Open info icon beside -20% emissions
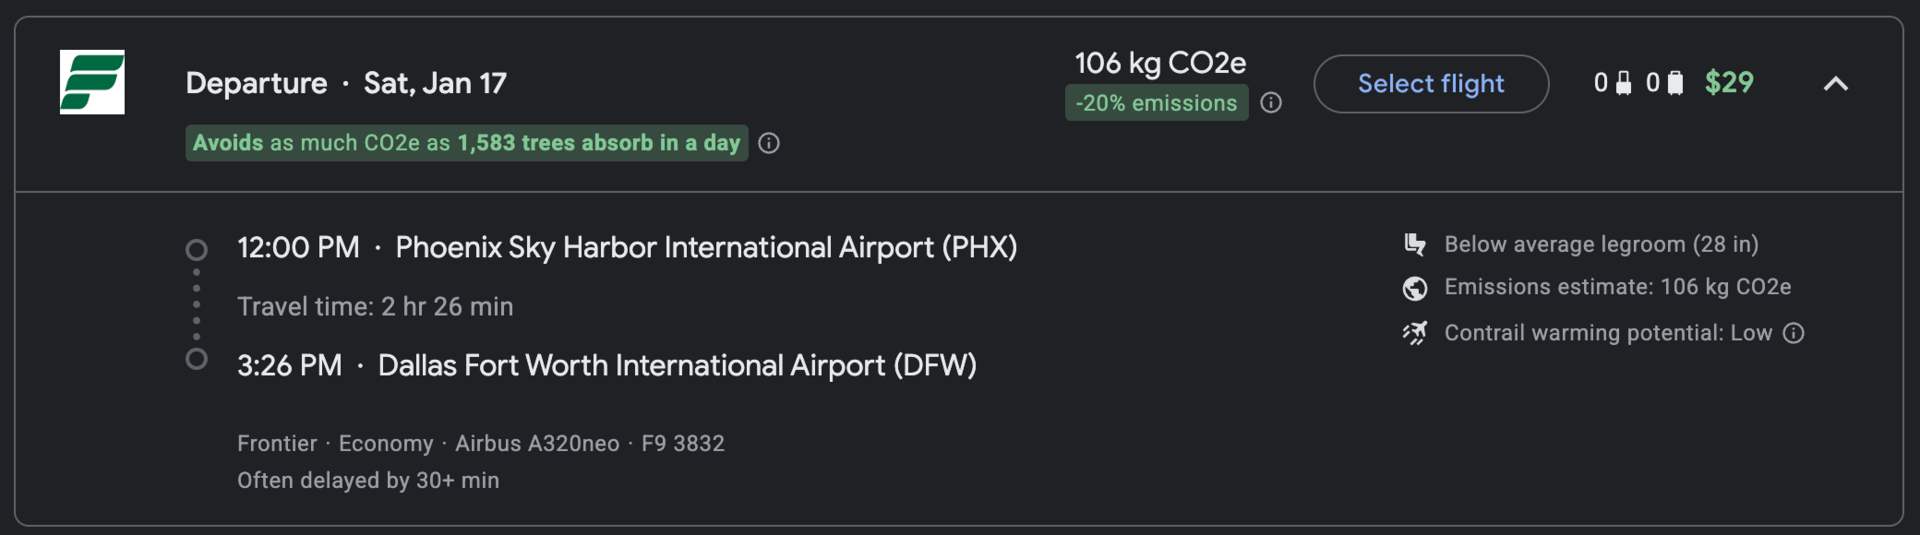The height and width of the screenshot is (535, 1920). pos(1271,103)
